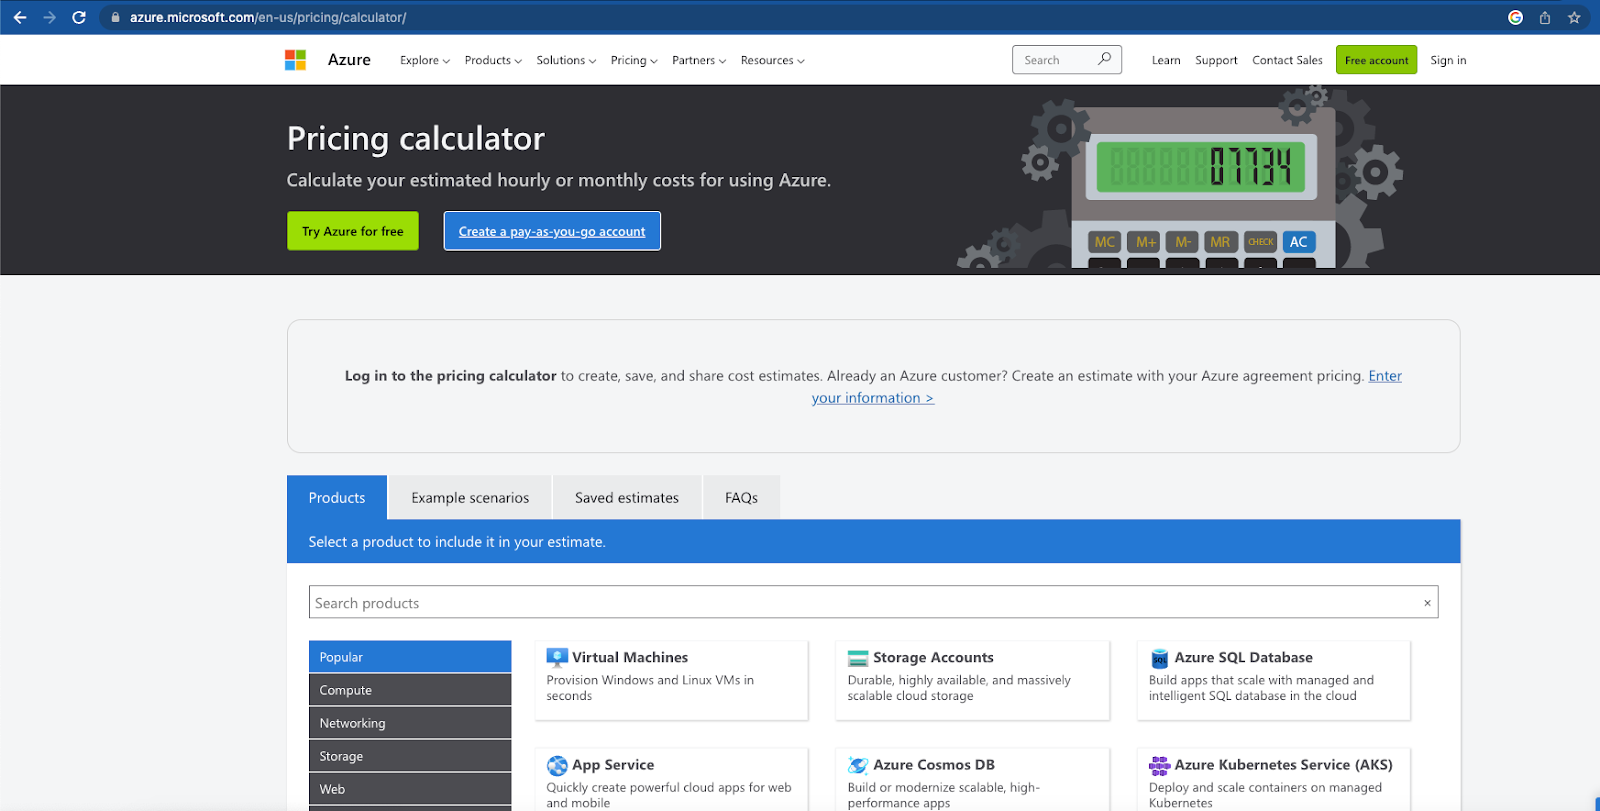Click the Microsoft logo icon

(295, 60)
